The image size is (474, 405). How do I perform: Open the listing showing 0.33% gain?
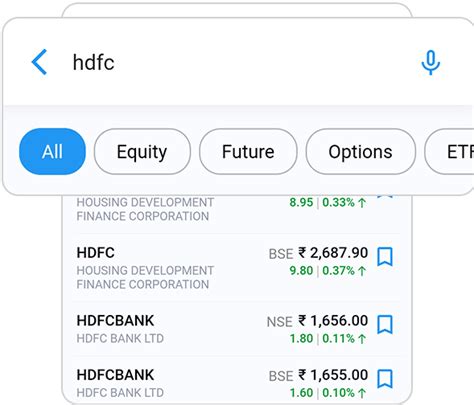pos(237,209)
